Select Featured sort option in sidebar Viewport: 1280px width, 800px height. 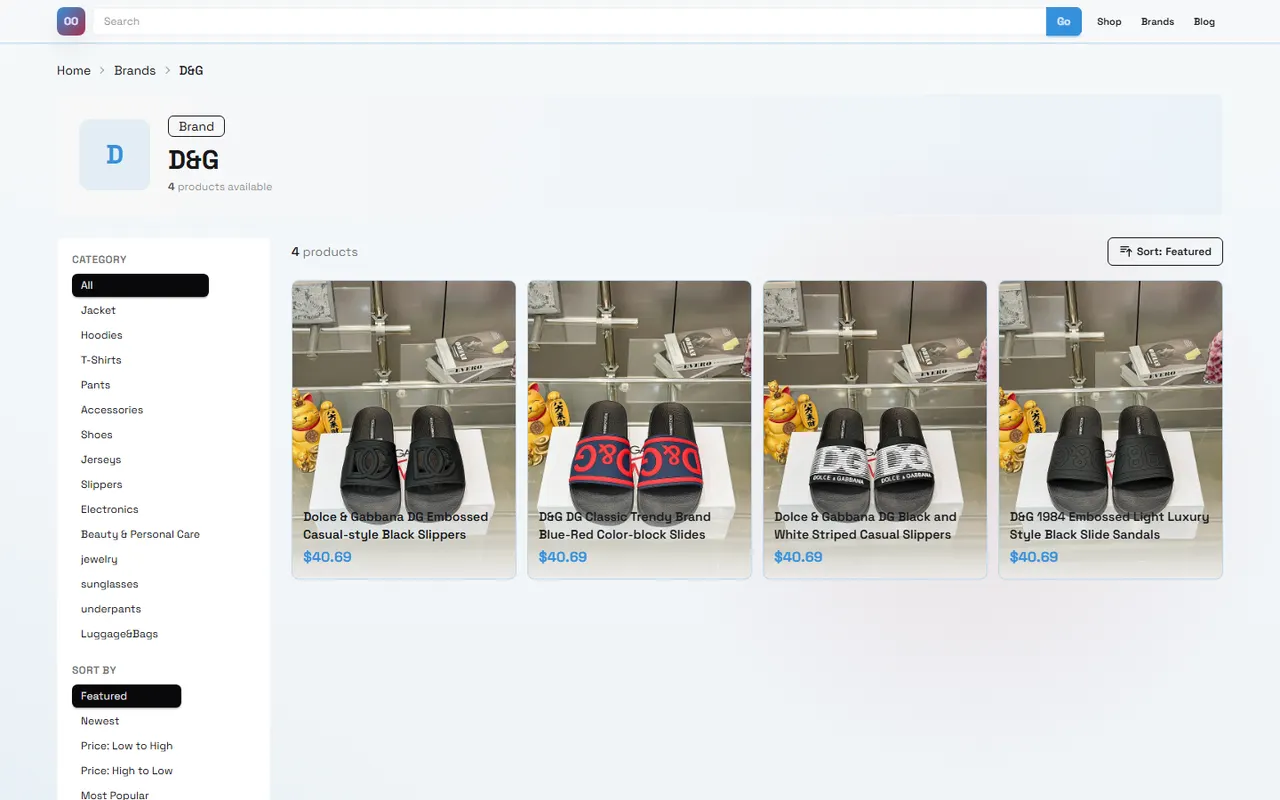tap(126, 696)
